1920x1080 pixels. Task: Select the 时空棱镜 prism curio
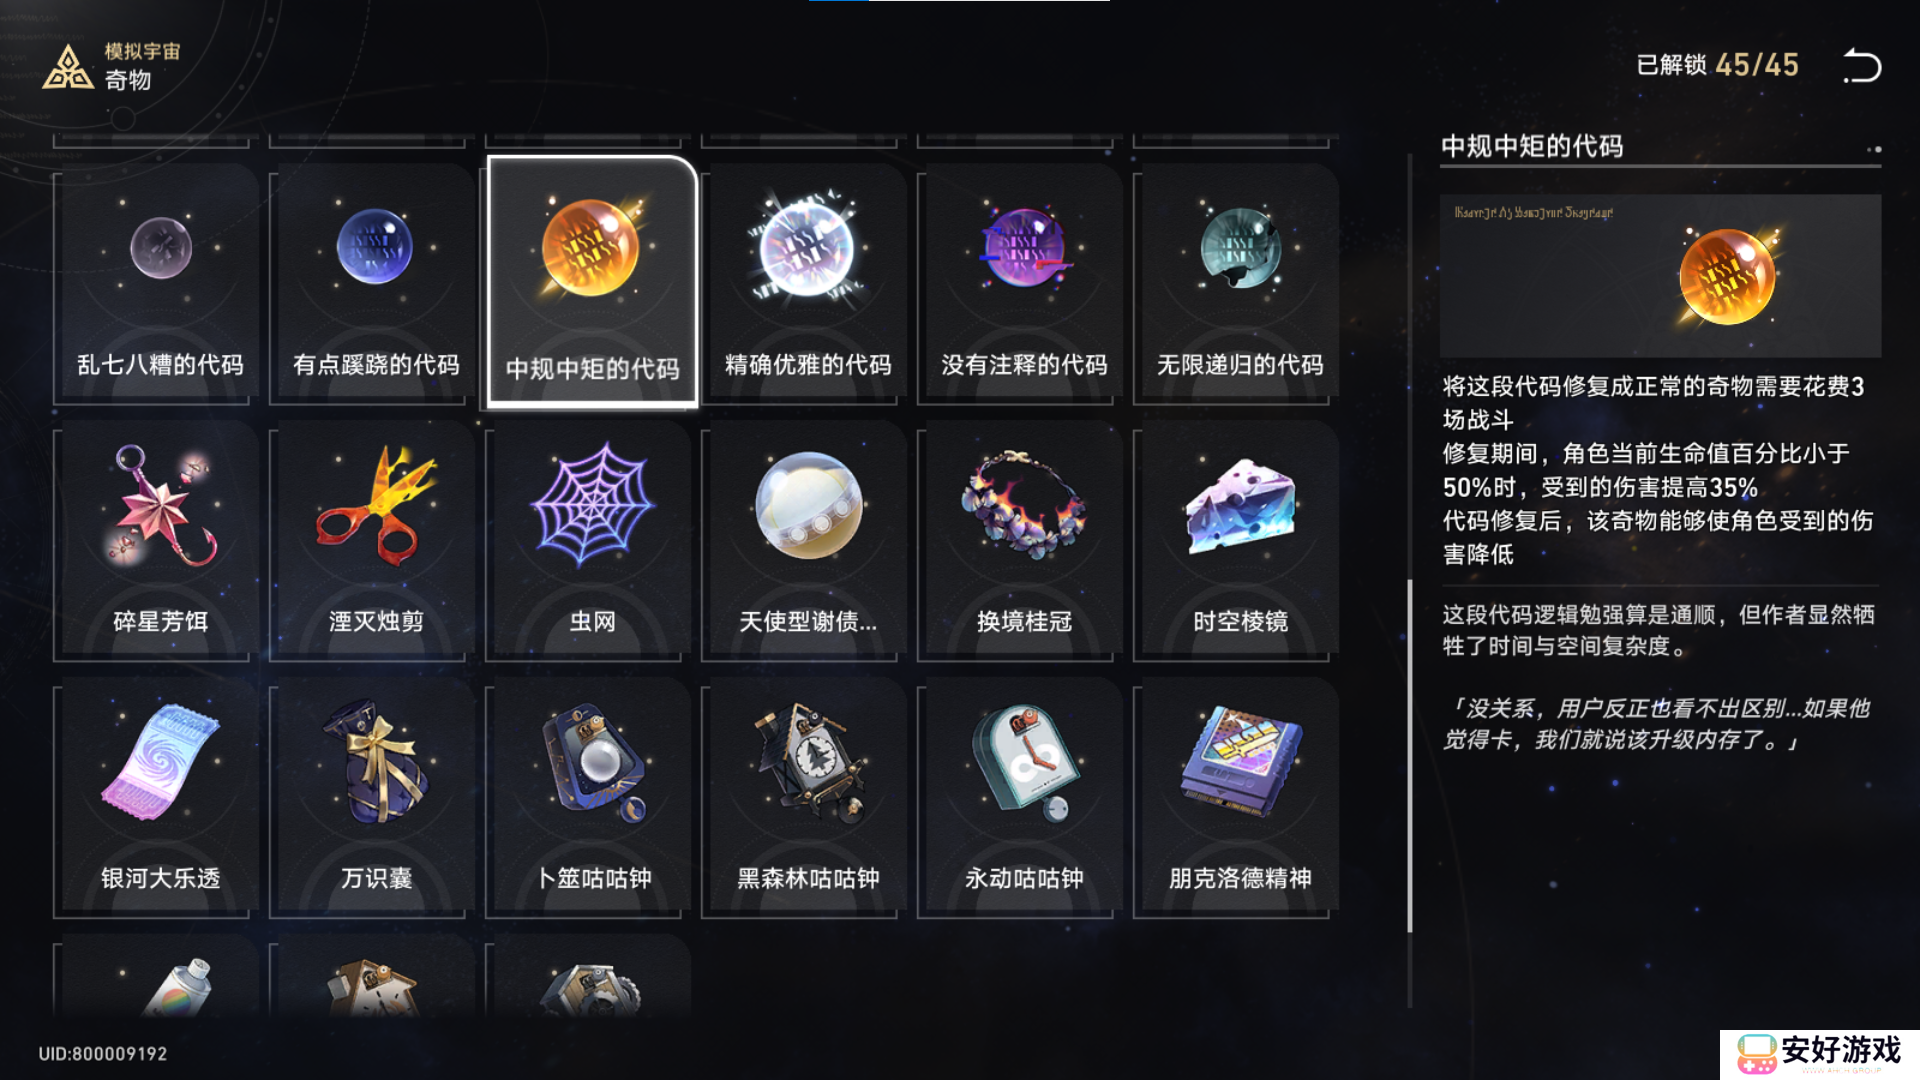[x=1240, y=541]
